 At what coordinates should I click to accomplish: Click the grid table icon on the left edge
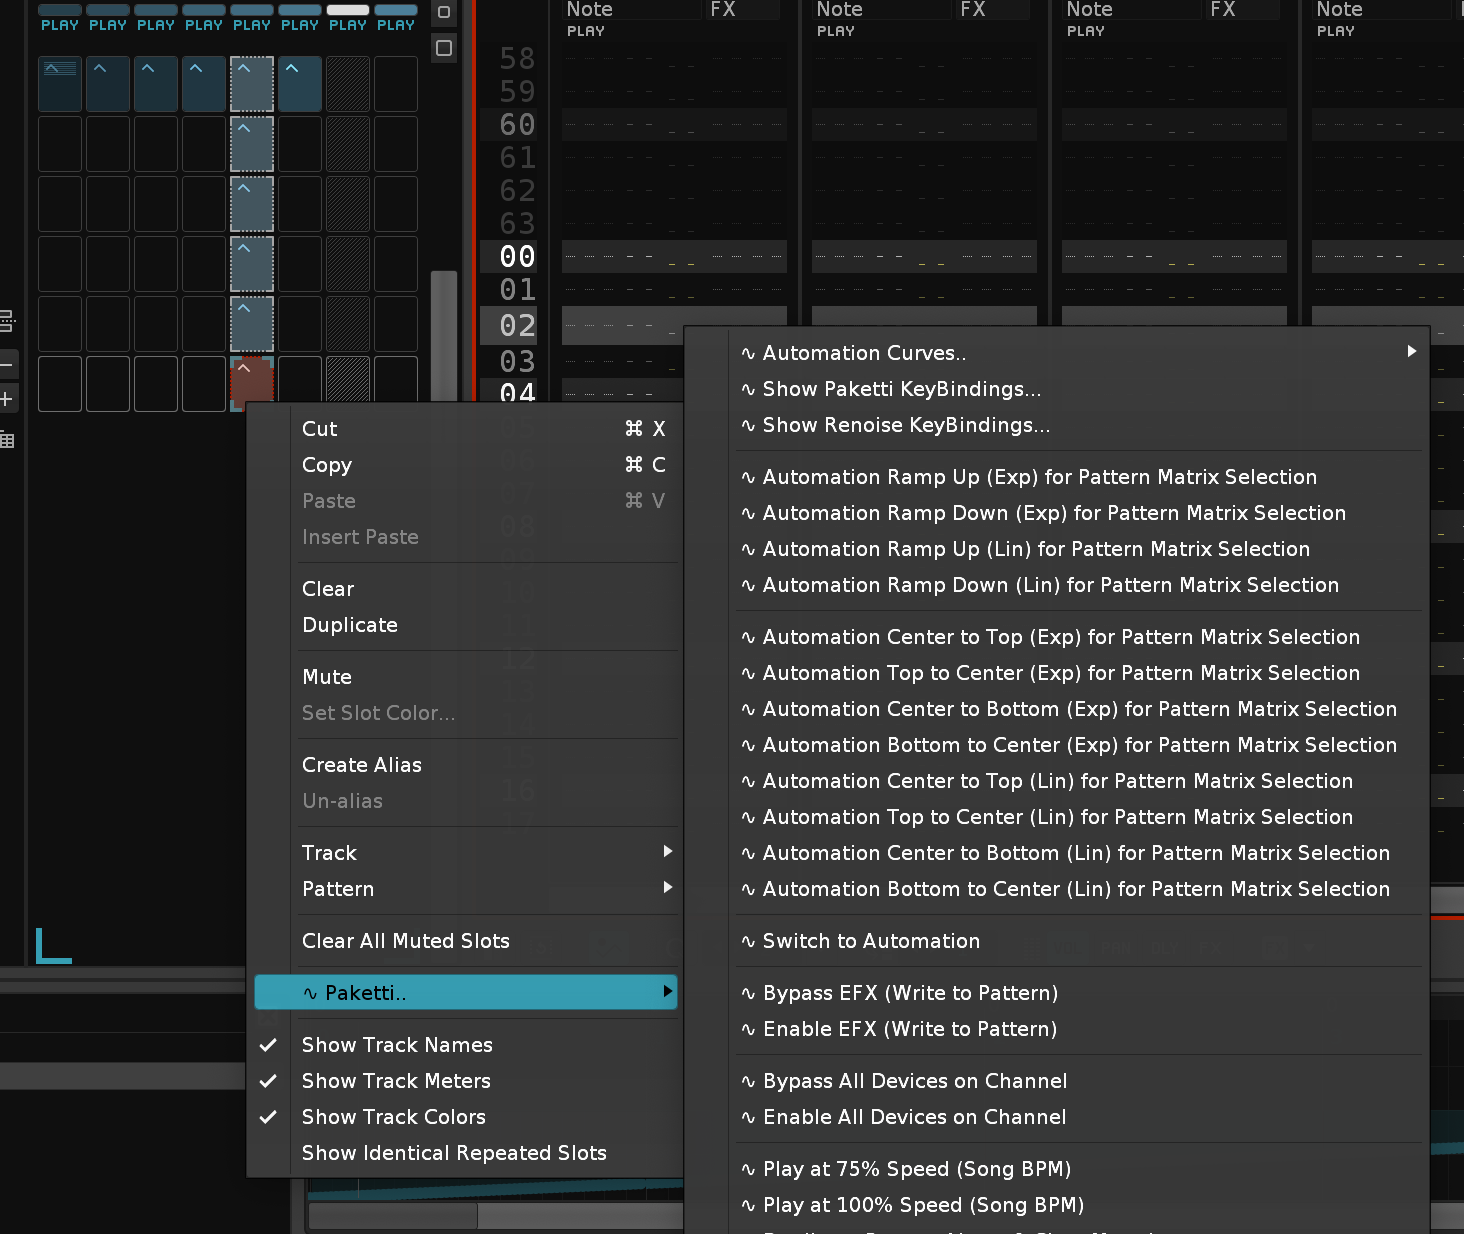pyautogui.click(x=7, y=440)
